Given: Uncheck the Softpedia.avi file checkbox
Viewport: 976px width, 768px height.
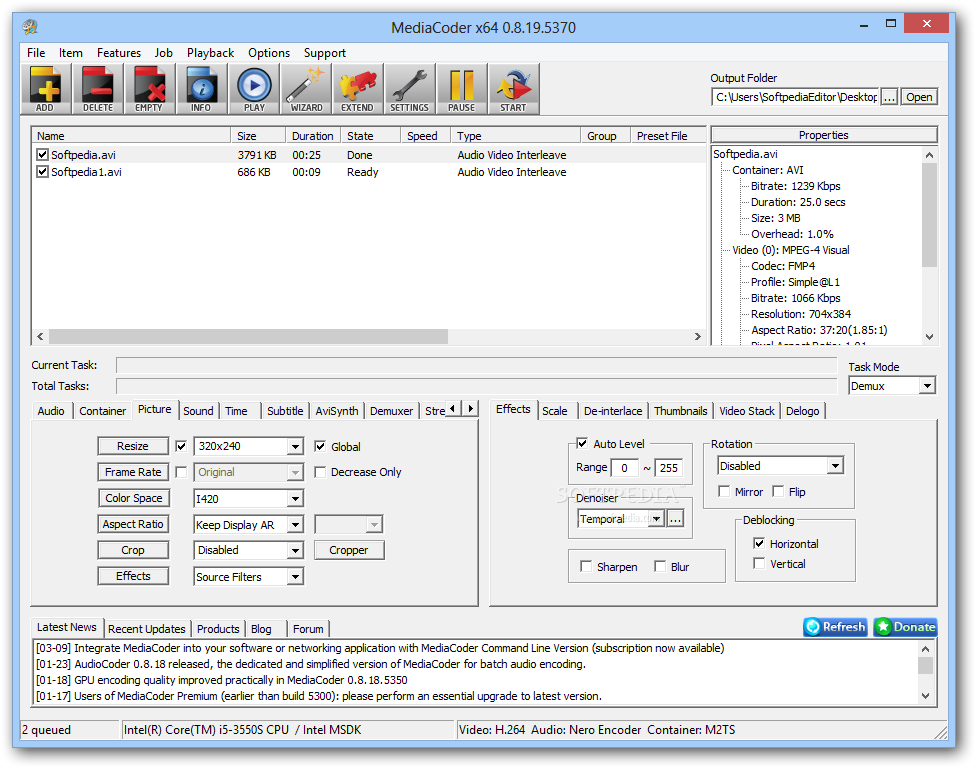Looking at the screenshot, I should [x=42, y=154].
